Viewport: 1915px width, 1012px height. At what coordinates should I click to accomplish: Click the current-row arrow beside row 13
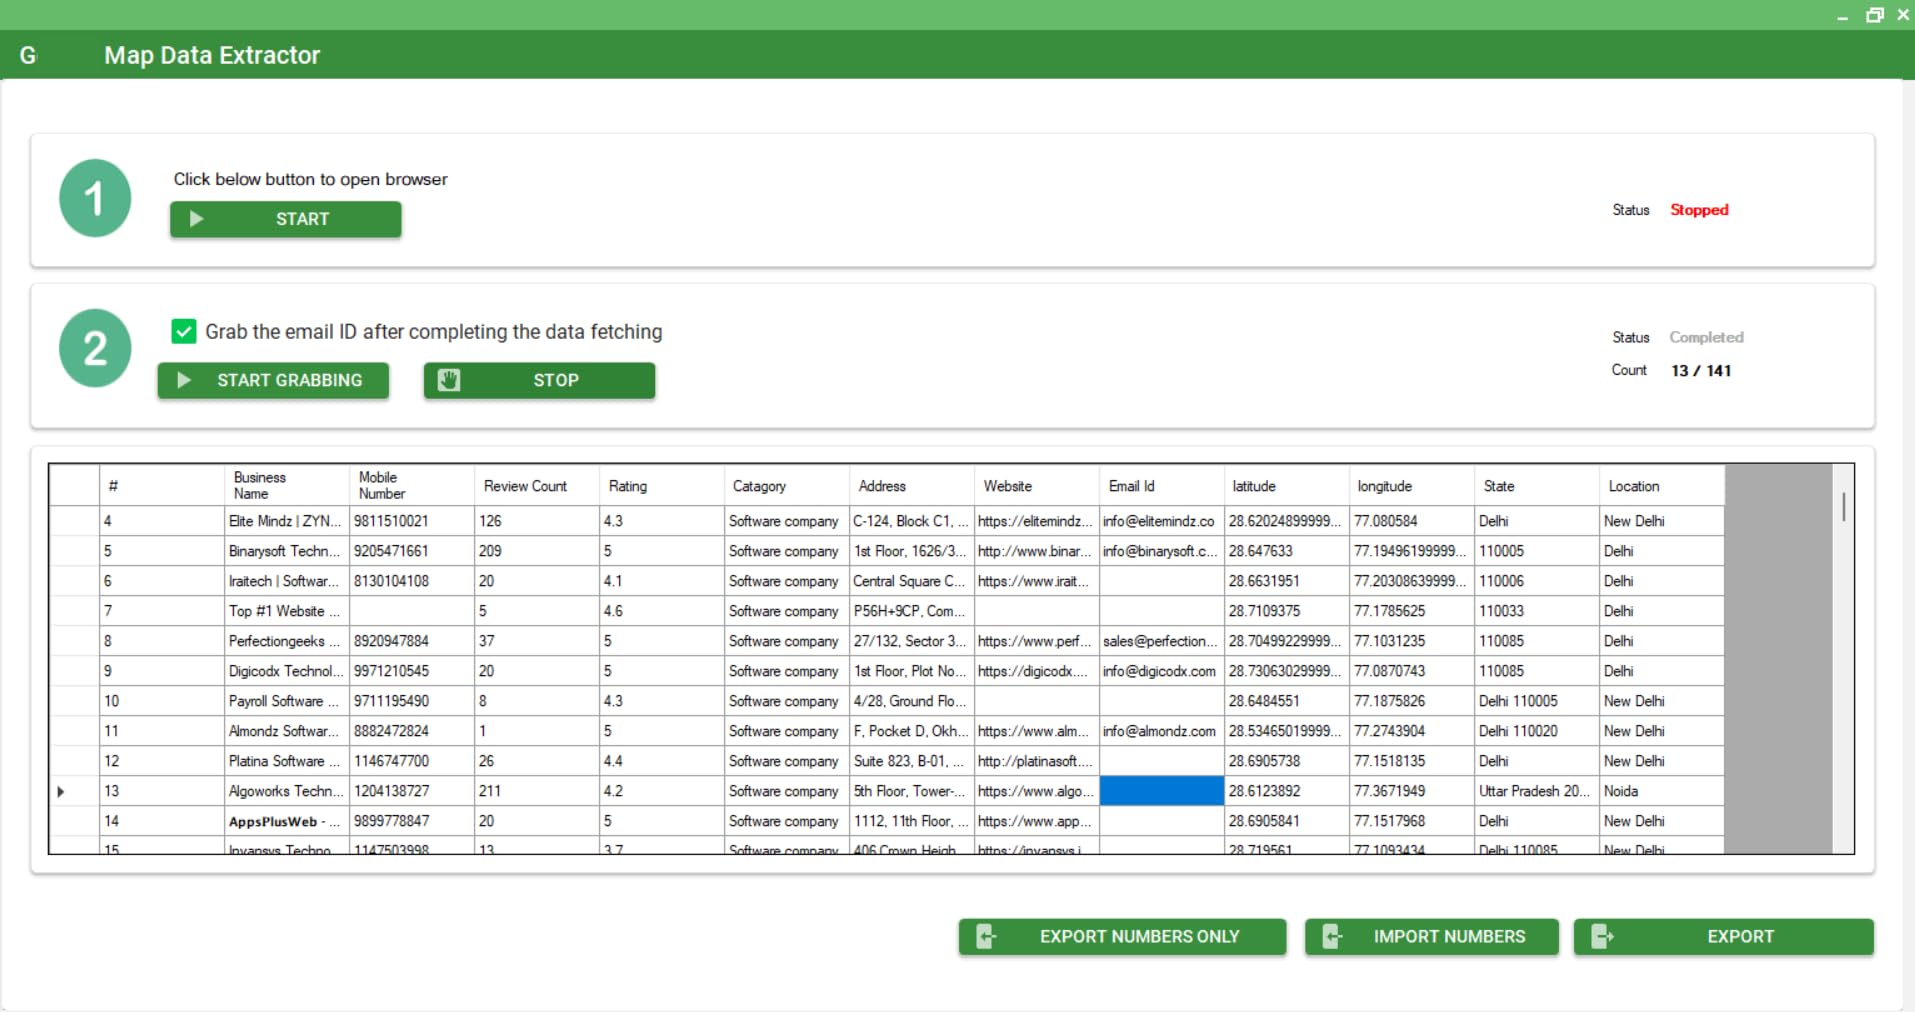[x=61, y=791]
